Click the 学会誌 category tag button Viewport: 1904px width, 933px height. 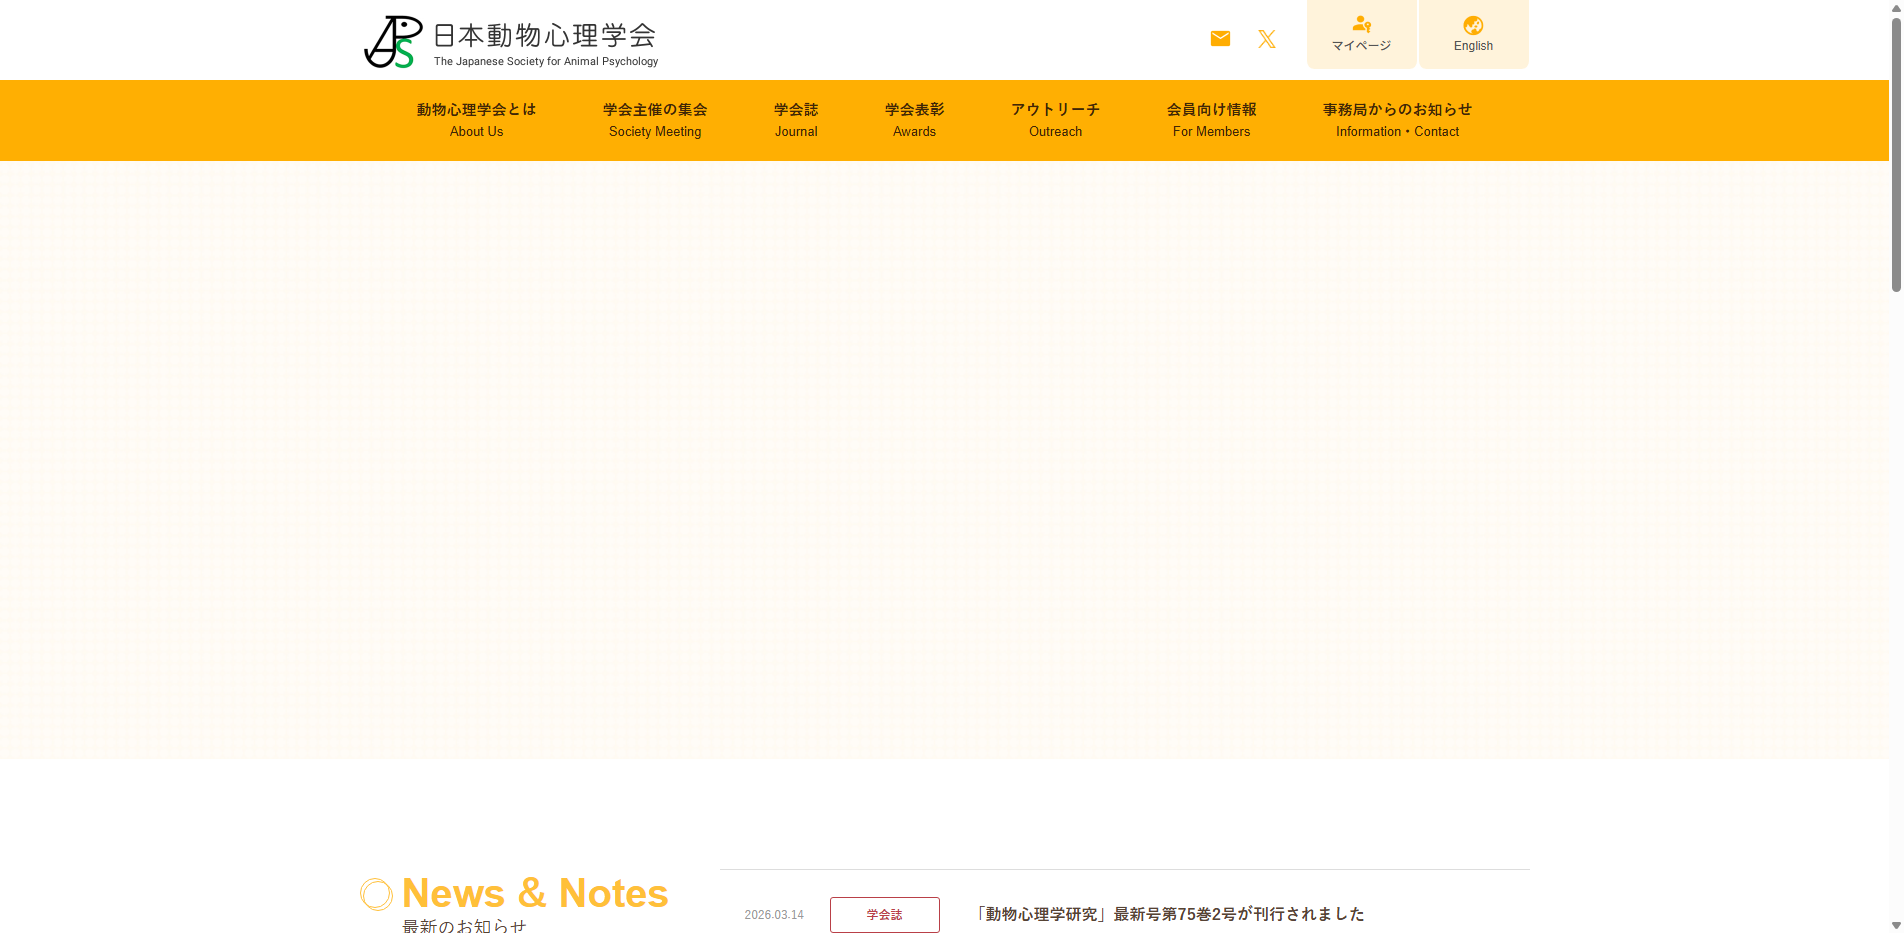884,915
